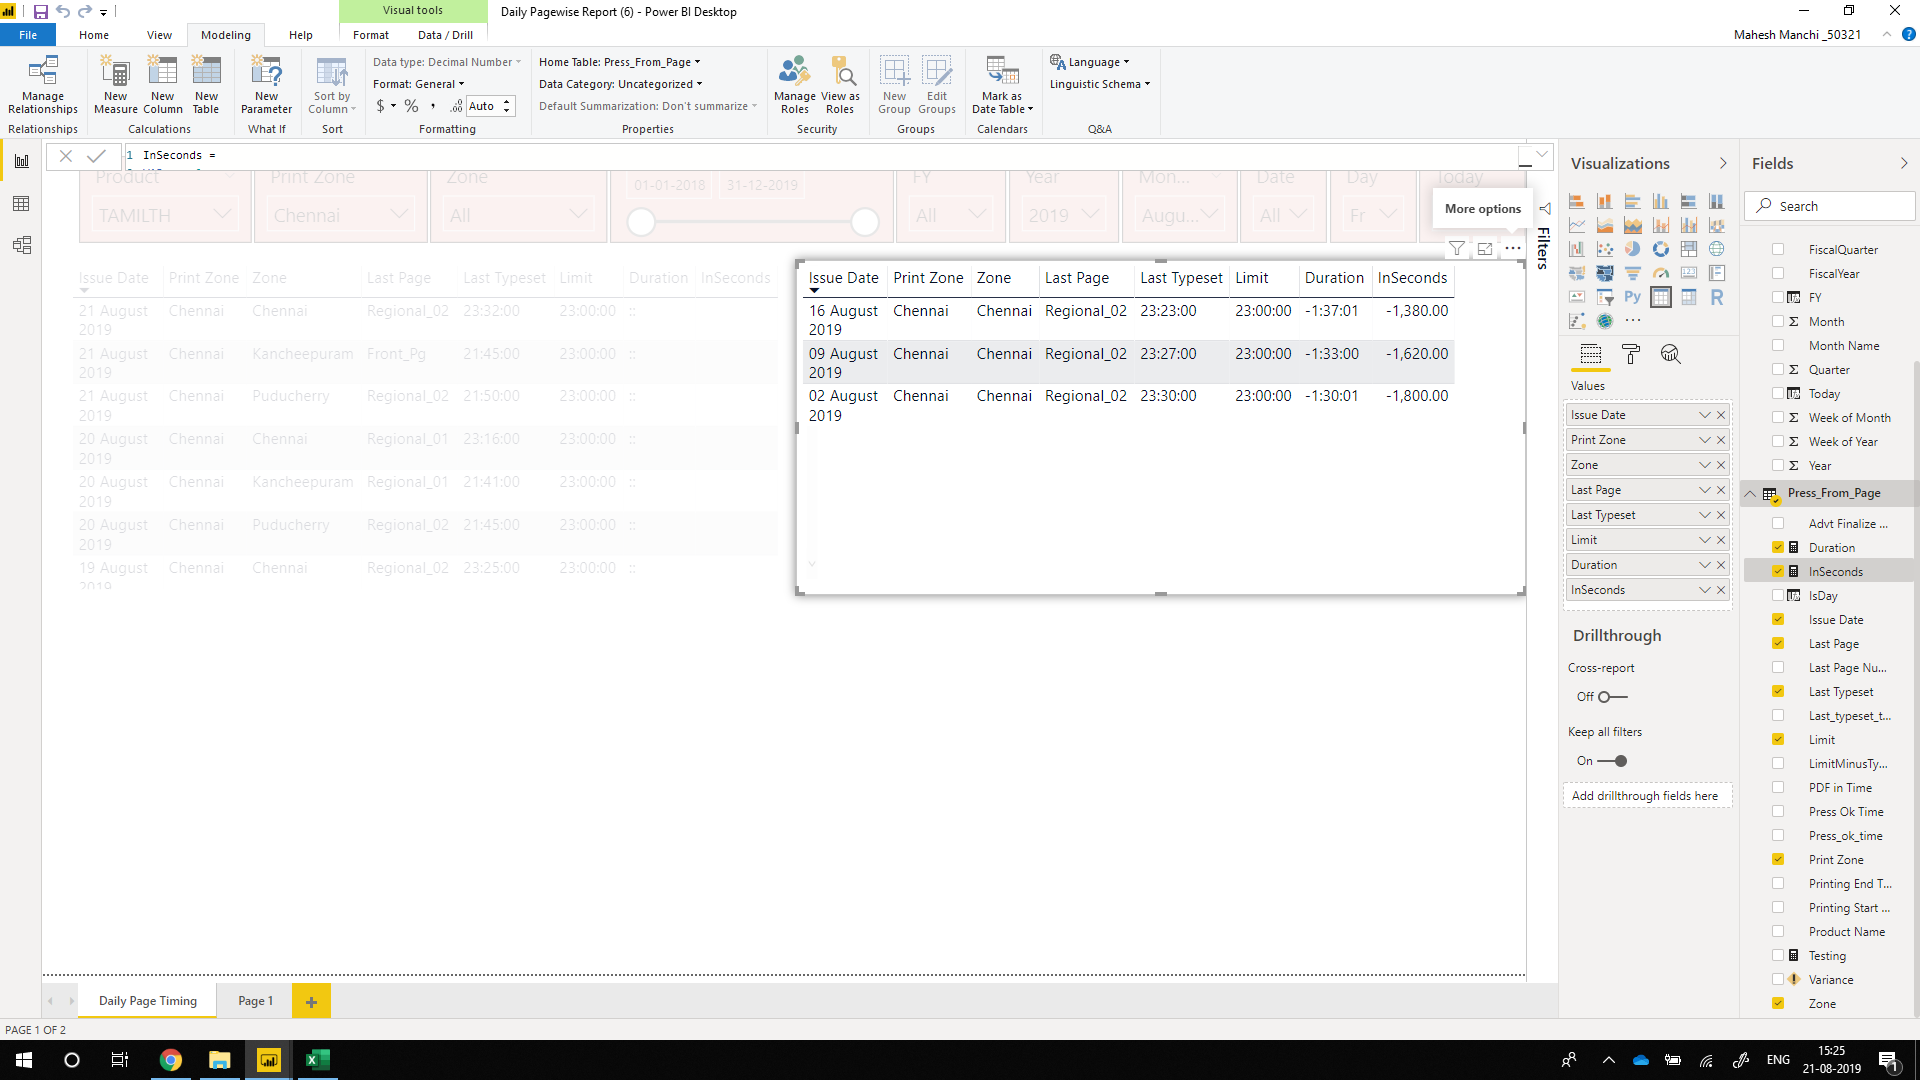The image size is (1920, 1080).
Task: Check the Variance field checkbox
Action: (x=1778, y=980)
